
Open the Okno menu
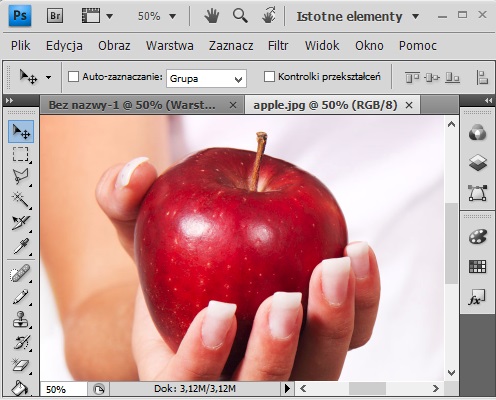(x=369, y=46)
